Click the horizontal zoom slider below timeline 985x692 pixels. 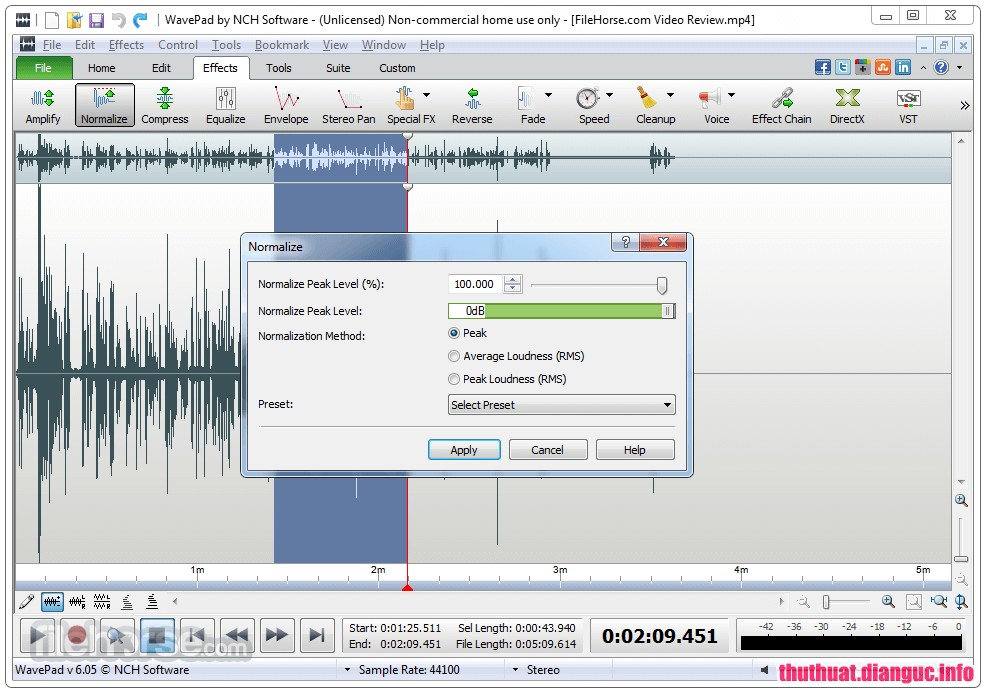pyautogui.click(x=846, y=602)
